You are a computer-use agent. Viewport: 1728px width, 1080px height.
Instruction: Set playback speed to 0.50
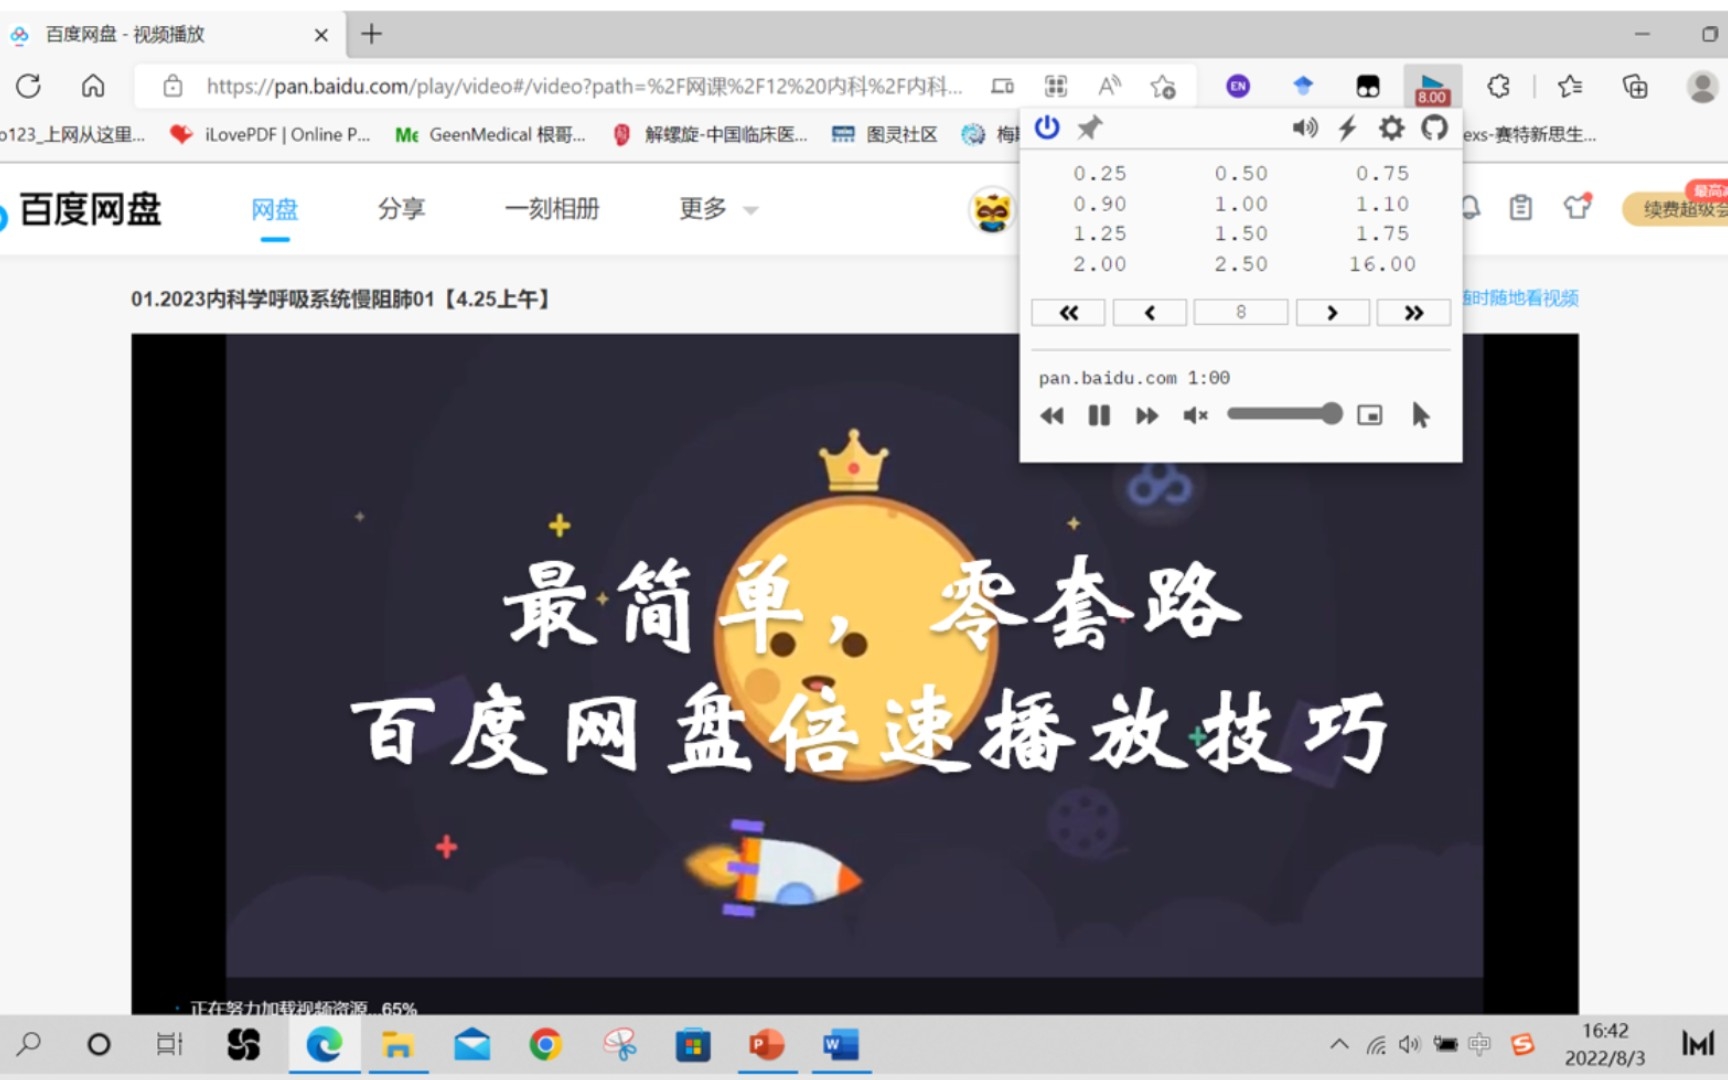[x=1241, y=174]
